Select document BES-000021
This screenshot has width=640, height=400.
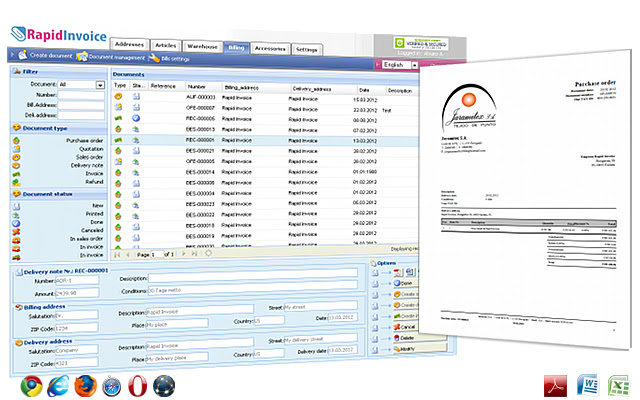[265, 151]
